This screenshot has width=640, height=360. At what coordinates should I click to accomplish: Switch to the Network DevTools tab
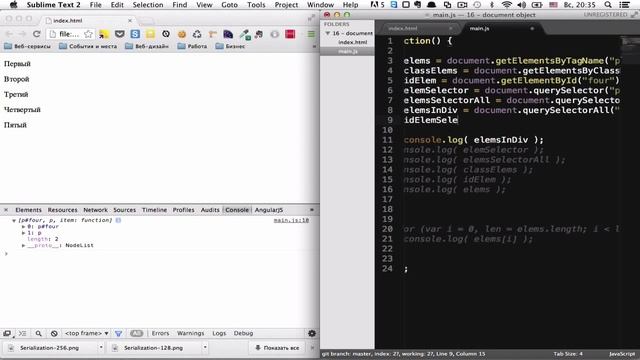(x=96, y=210)
